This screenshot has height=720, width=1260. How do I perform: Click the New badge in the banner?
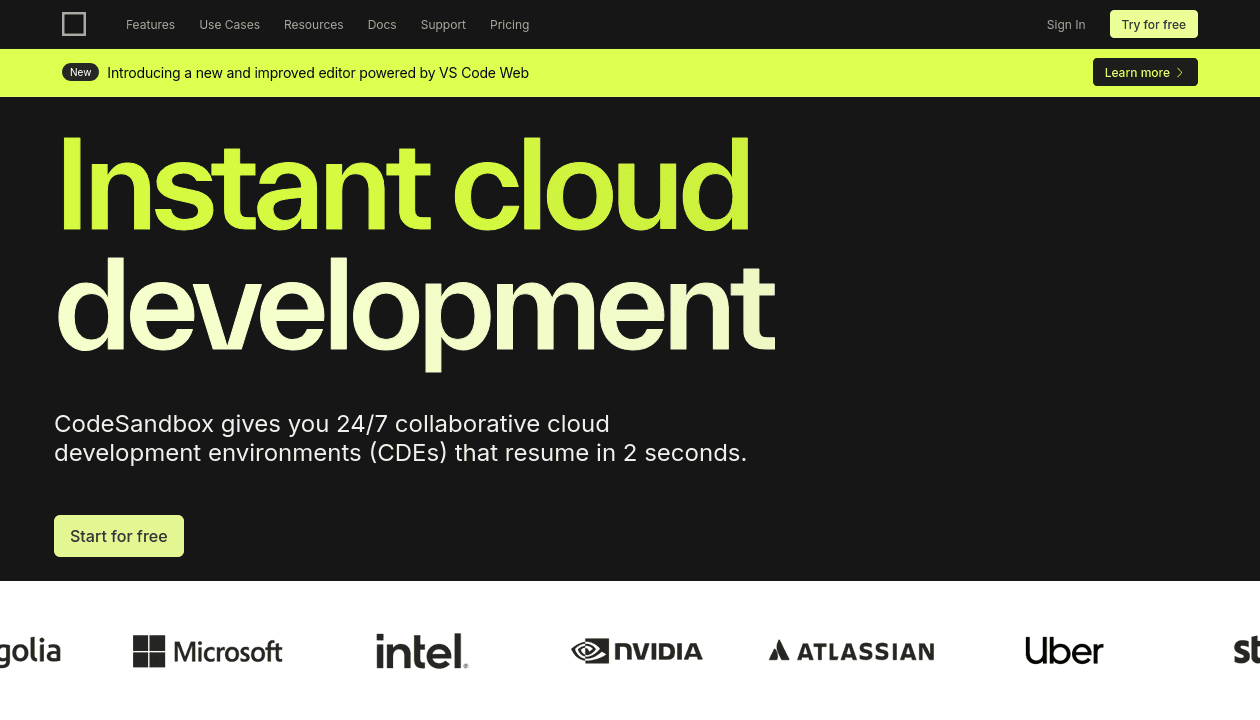(x=80, y=72)
